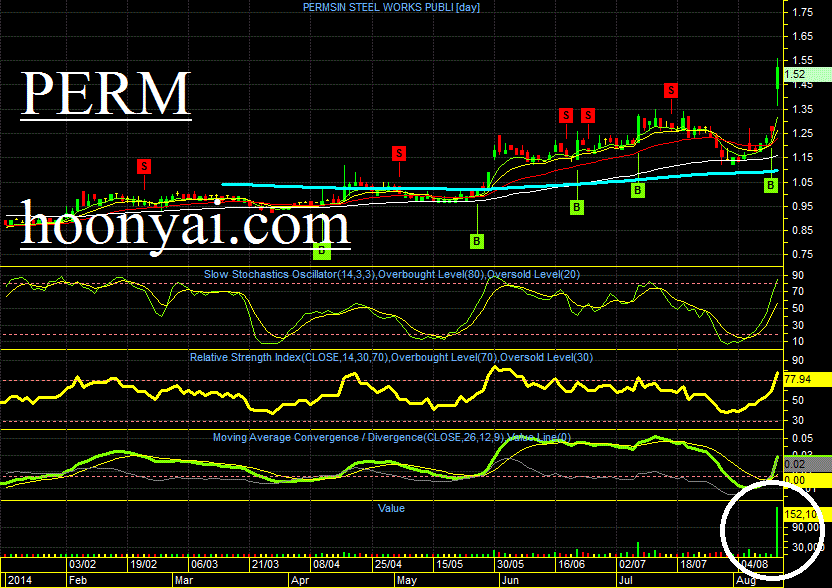
Task: Click the Jul month label
Action: 626,580
